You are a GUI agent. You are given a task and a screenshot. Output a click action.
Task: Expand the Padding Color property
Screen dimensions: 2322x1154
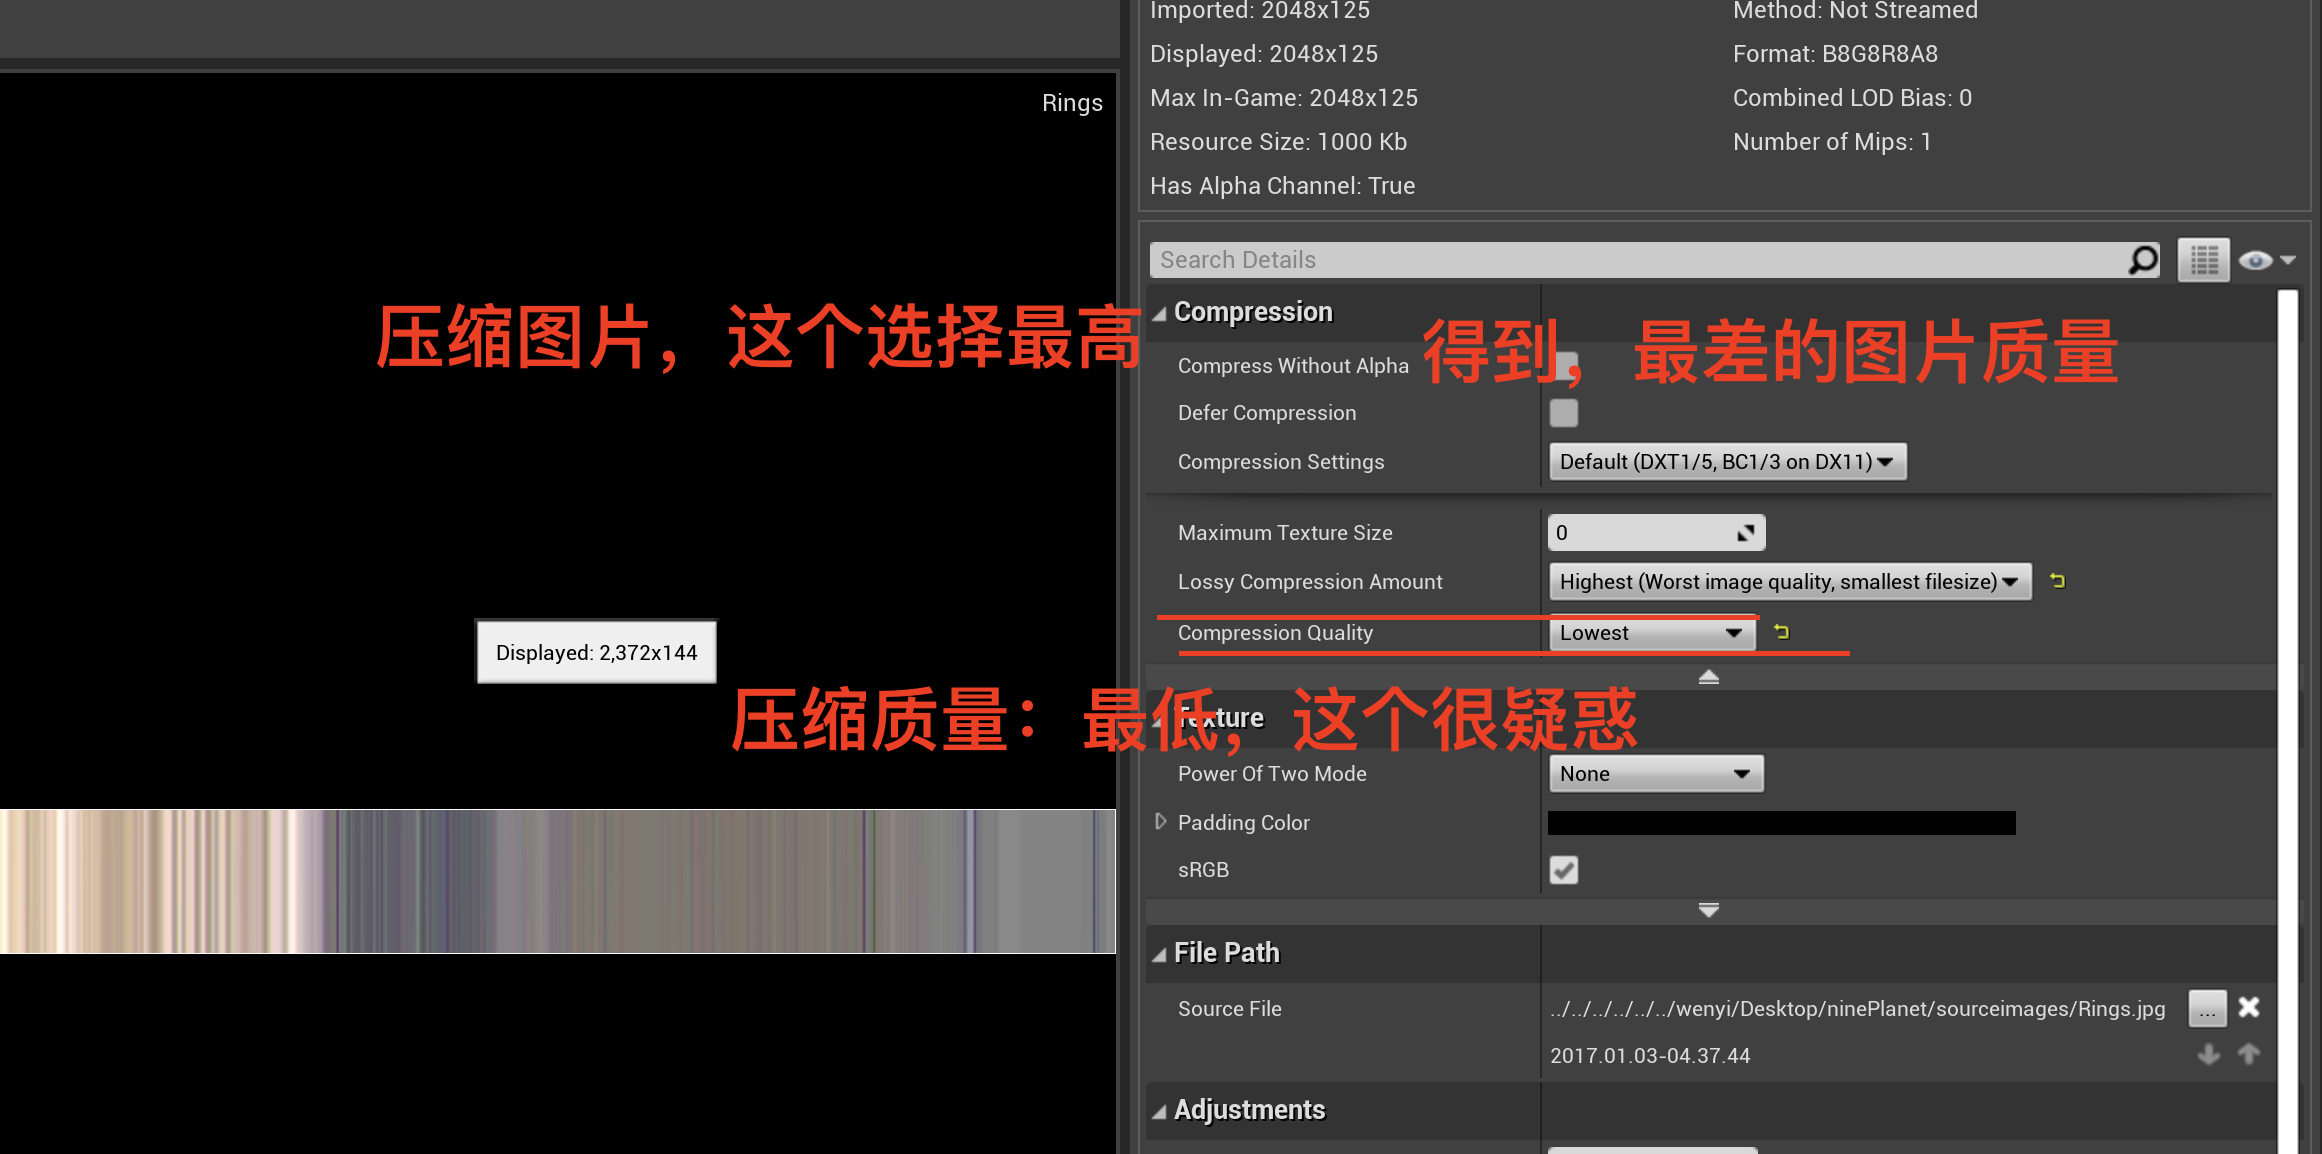click(x=1160, y=822)
